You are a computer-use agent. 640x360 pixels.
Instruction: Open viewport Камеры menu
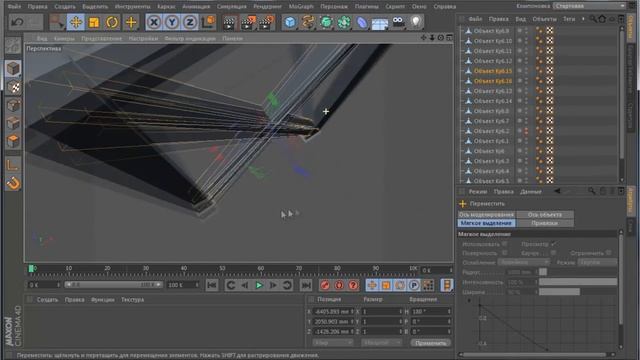point(64,38)
